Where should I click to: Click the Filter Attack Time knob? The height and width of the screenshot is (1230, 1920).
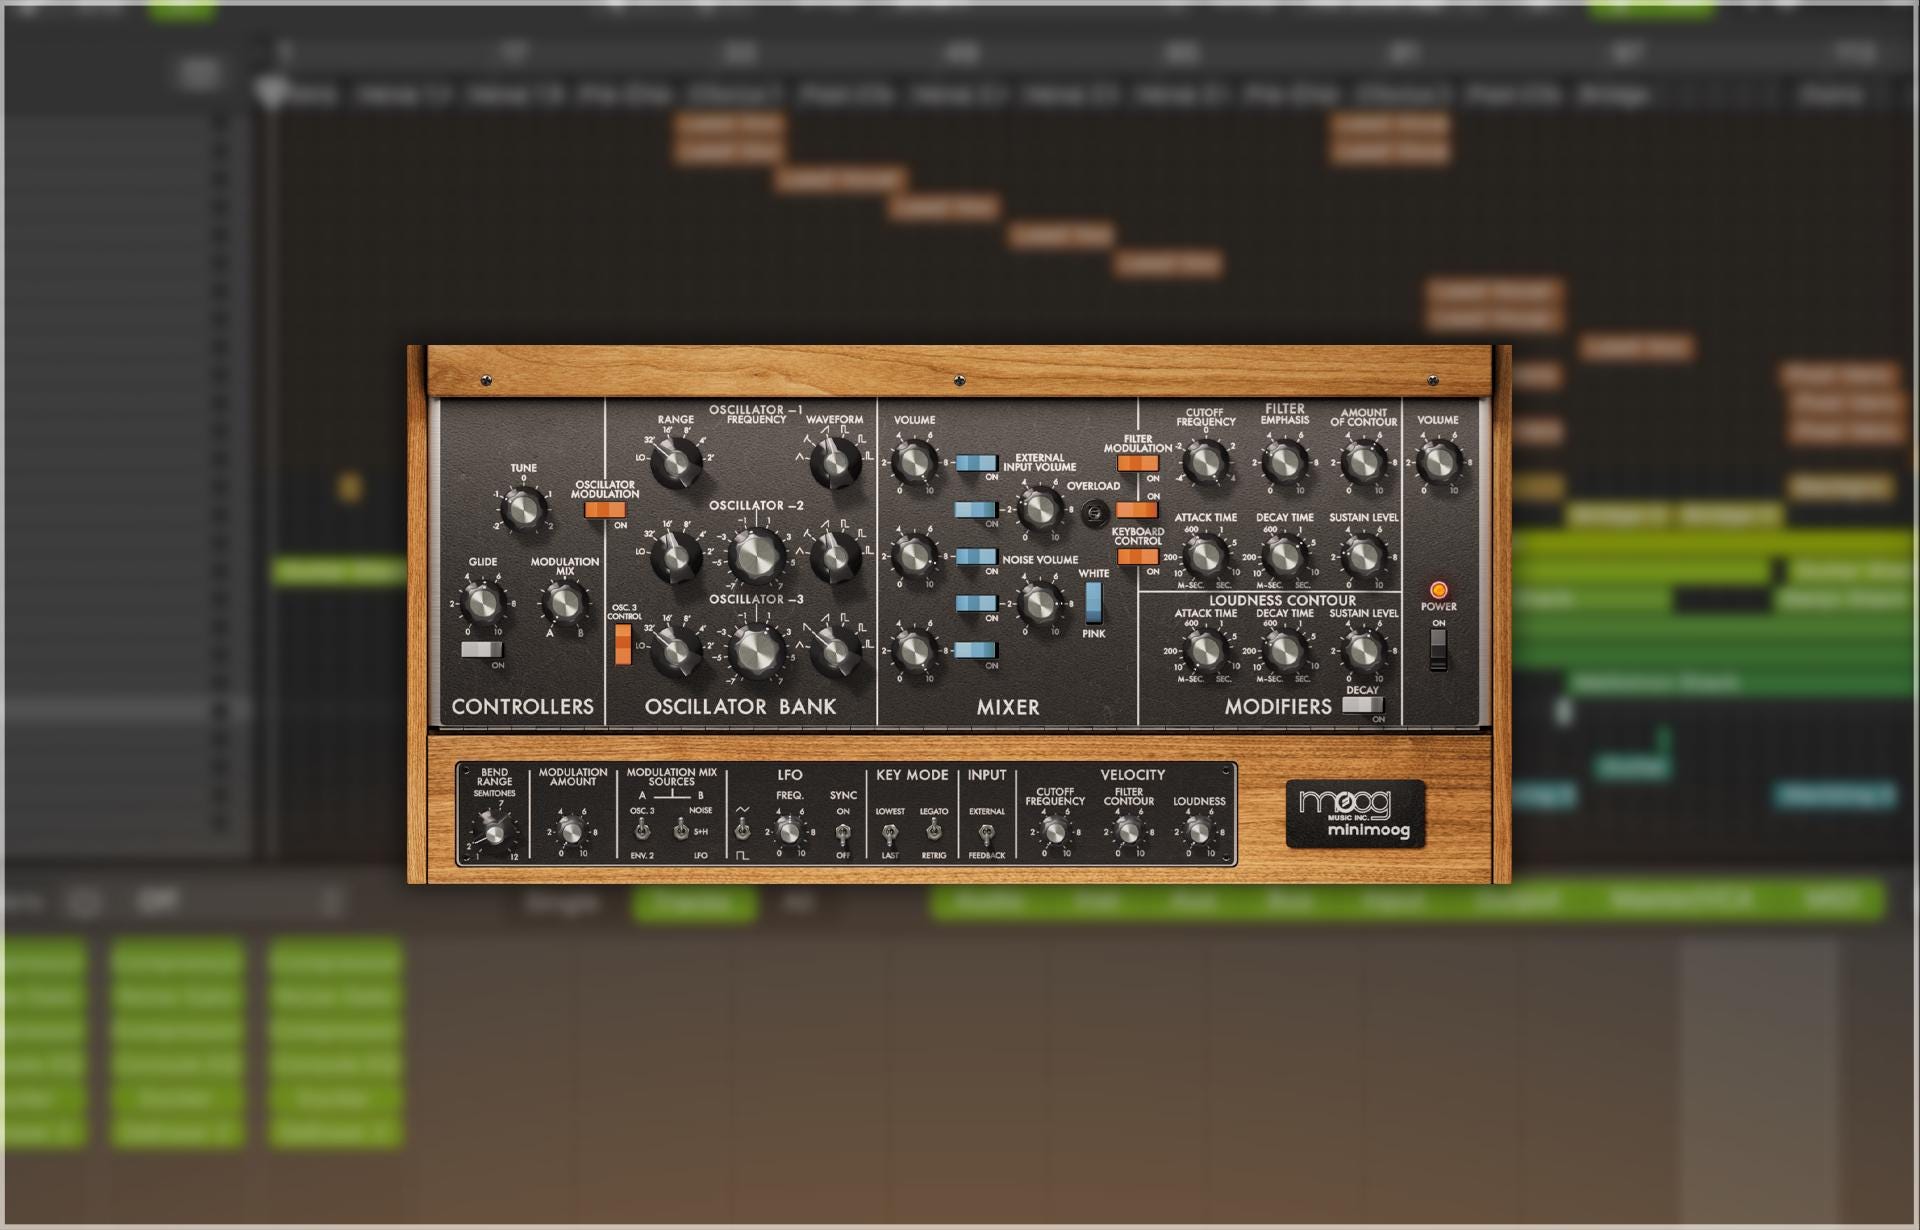(1205, 556)
